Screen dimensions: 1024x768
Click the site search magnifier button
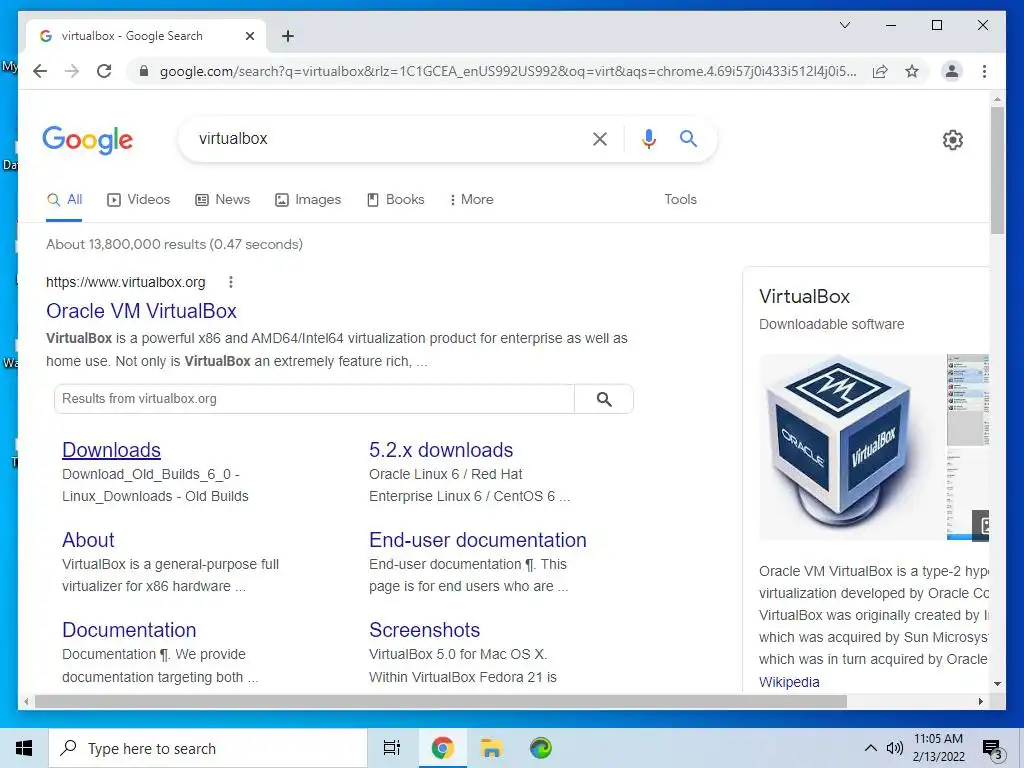604,399
